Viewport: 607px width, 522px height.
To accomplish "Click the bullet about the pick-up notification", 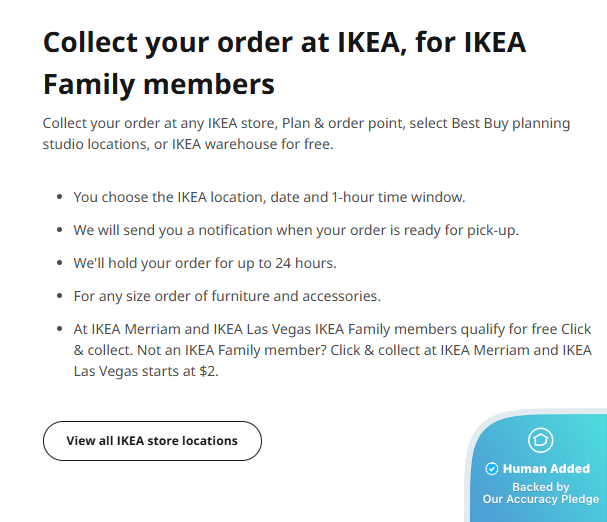I will [296, 230].
